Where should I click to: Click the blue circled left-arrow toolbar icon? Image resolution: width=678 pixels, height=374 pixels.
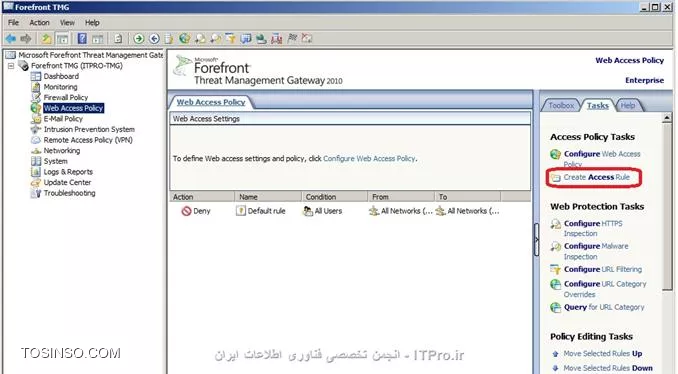coord(154,38)
